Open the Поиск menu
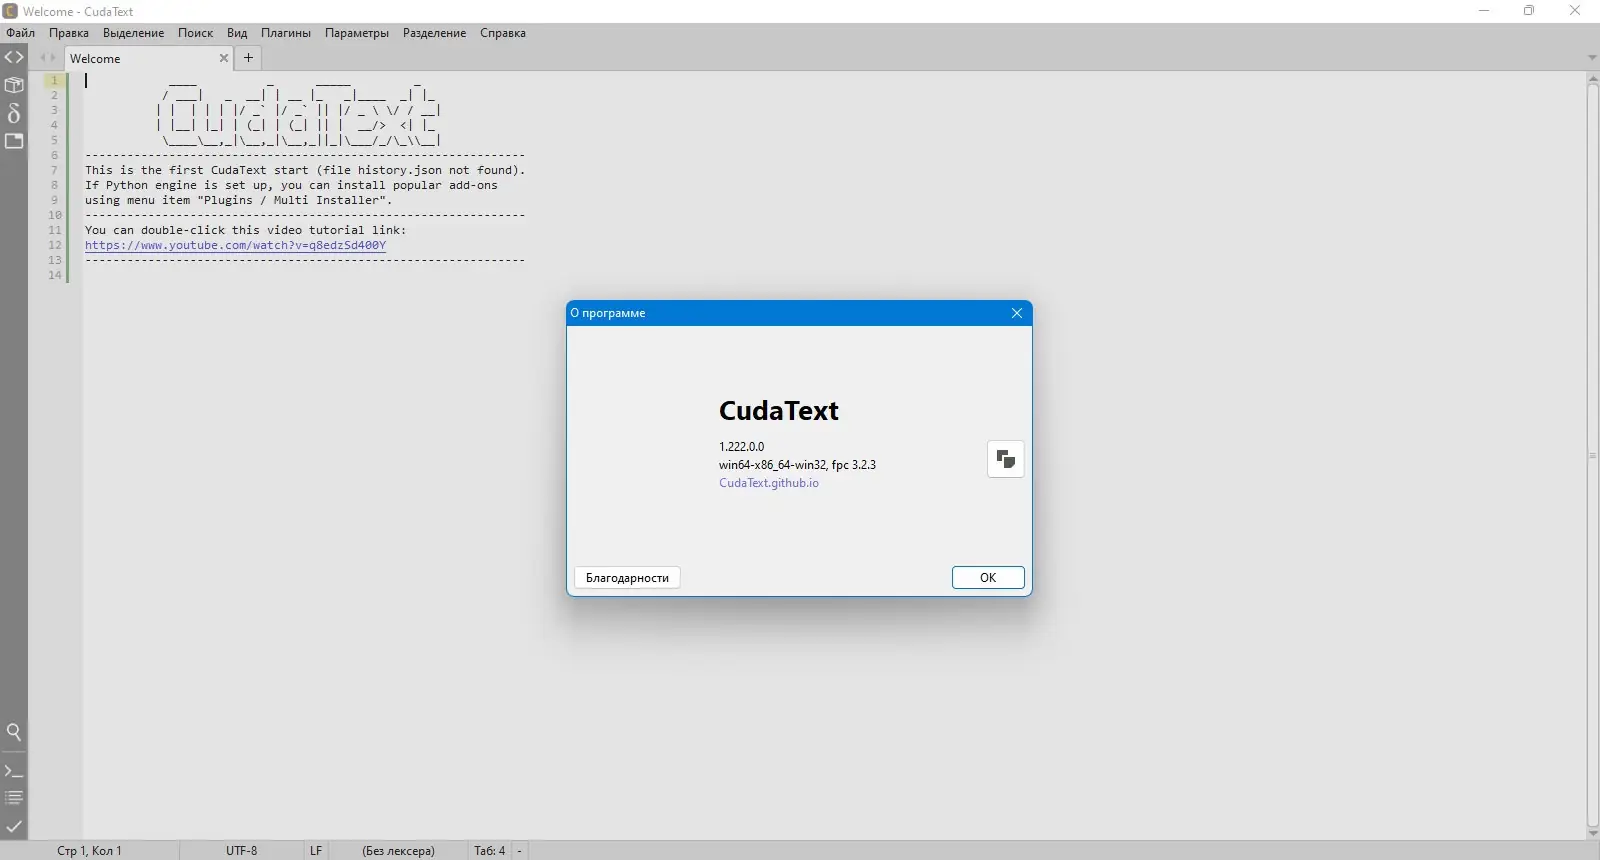This screenshot has width=1600, height=860. [195, 33]
